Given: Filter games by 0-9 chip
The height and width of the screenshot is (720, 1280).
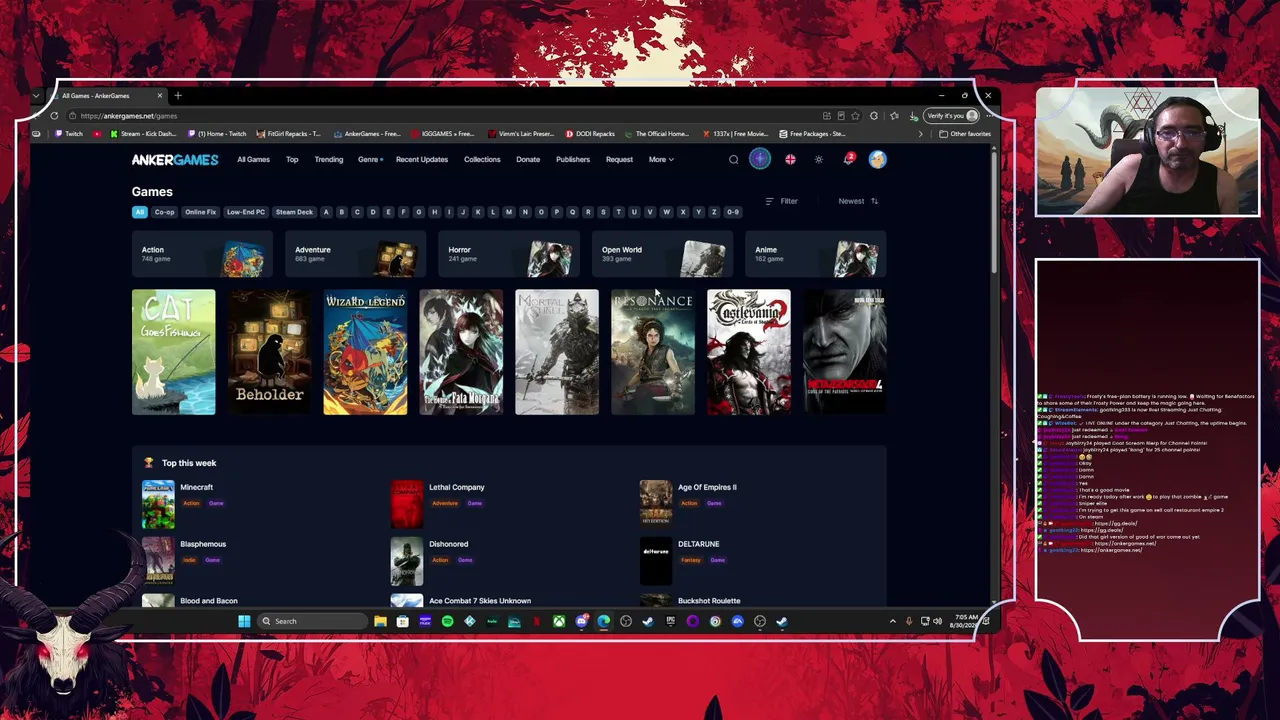Looking at the screenshot, I should (x=733, y=212).
